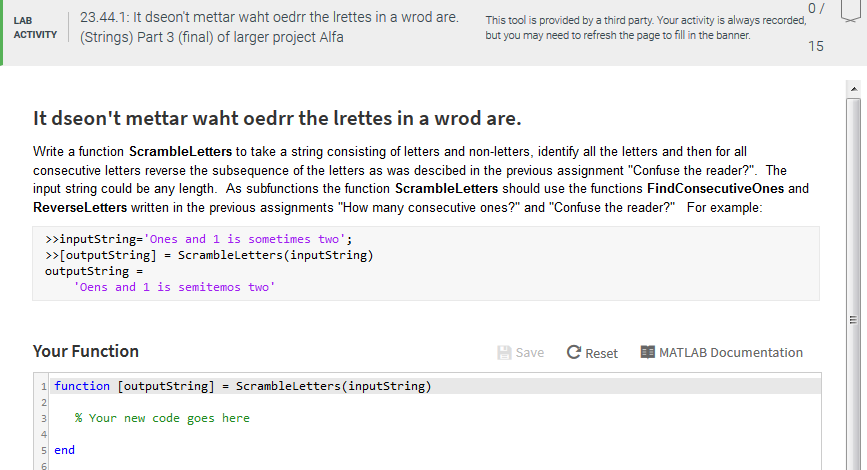Click the 'end' keyword on line 5
The width and height of the screenshot is (867, 470).
coord(64,450)
